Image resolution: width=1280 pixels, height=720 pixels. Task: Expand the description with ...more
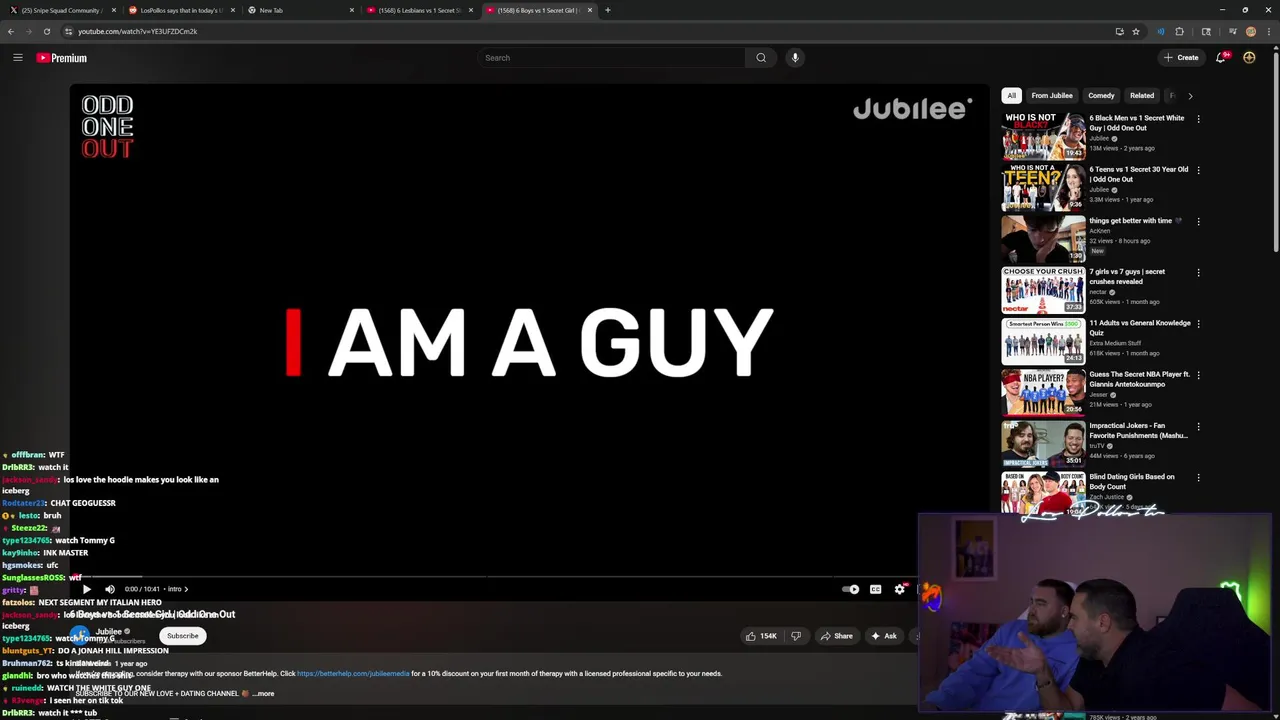pyautogui.click(x=263, y=693)
